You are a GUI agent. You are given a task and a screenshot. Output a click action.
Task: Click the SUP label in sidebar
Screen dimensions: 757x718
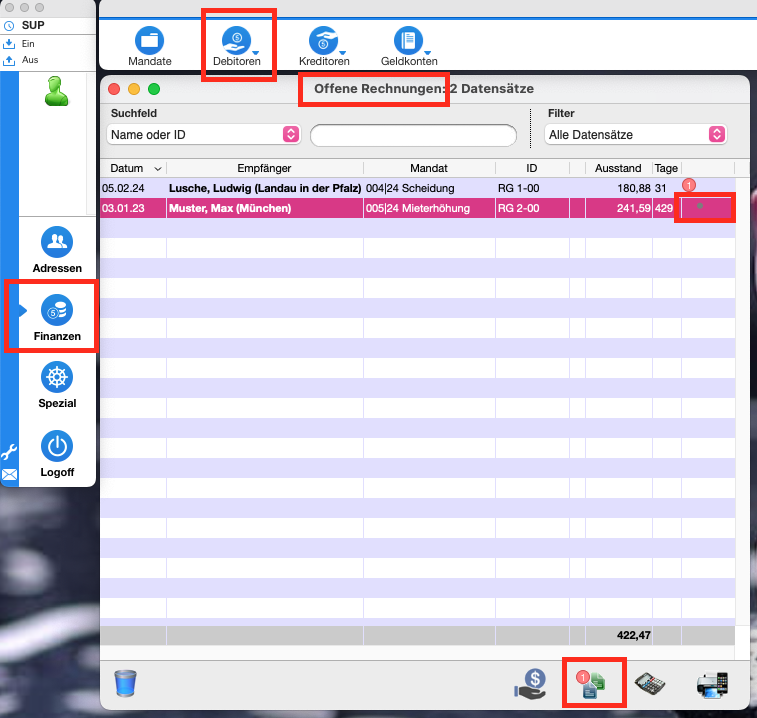point(33,26)
